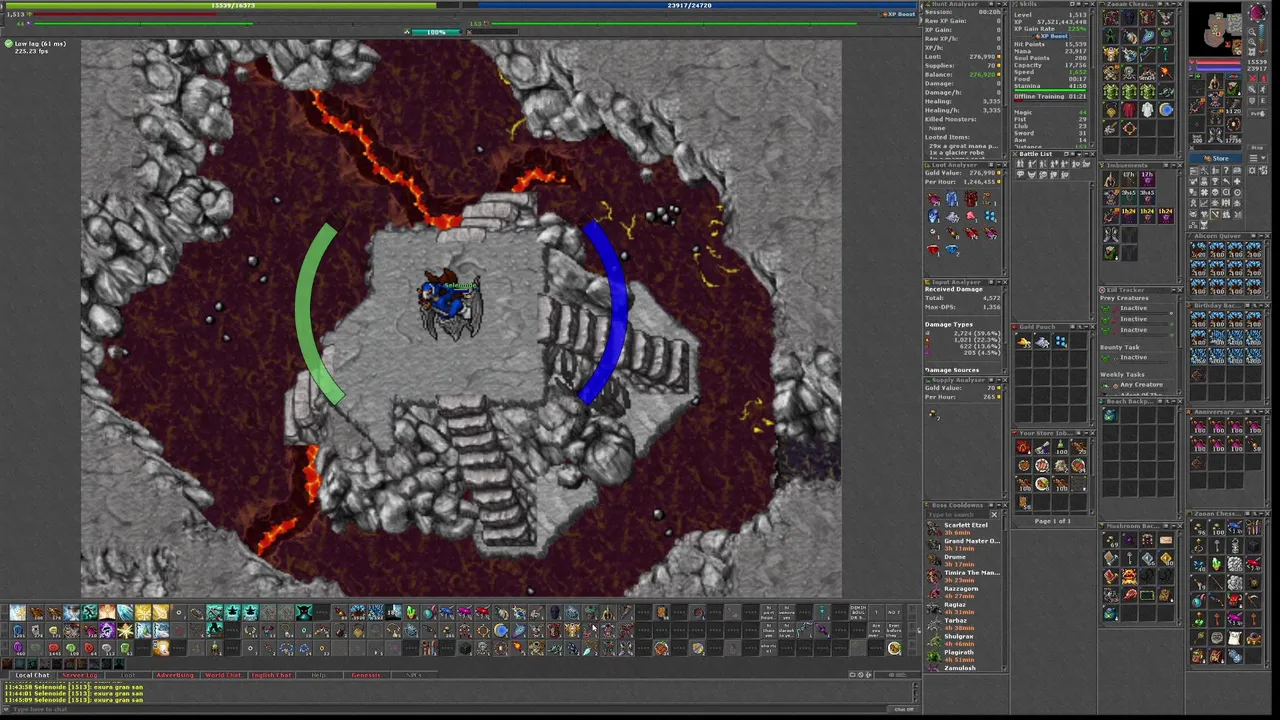The width and height of the screenshot is (1280, 720).
Task: Open the World Chat tab
Action: (x=223, y=674)
